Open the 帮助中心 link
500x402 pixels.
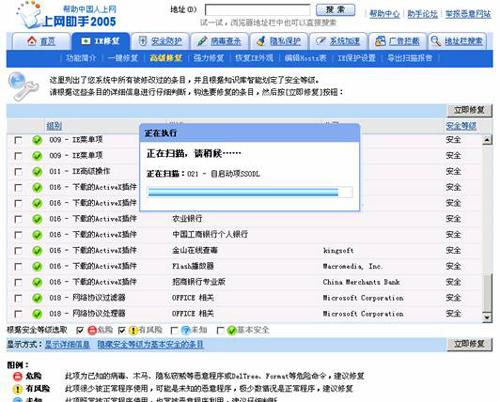pyautogui.click(x=384, y=14)
